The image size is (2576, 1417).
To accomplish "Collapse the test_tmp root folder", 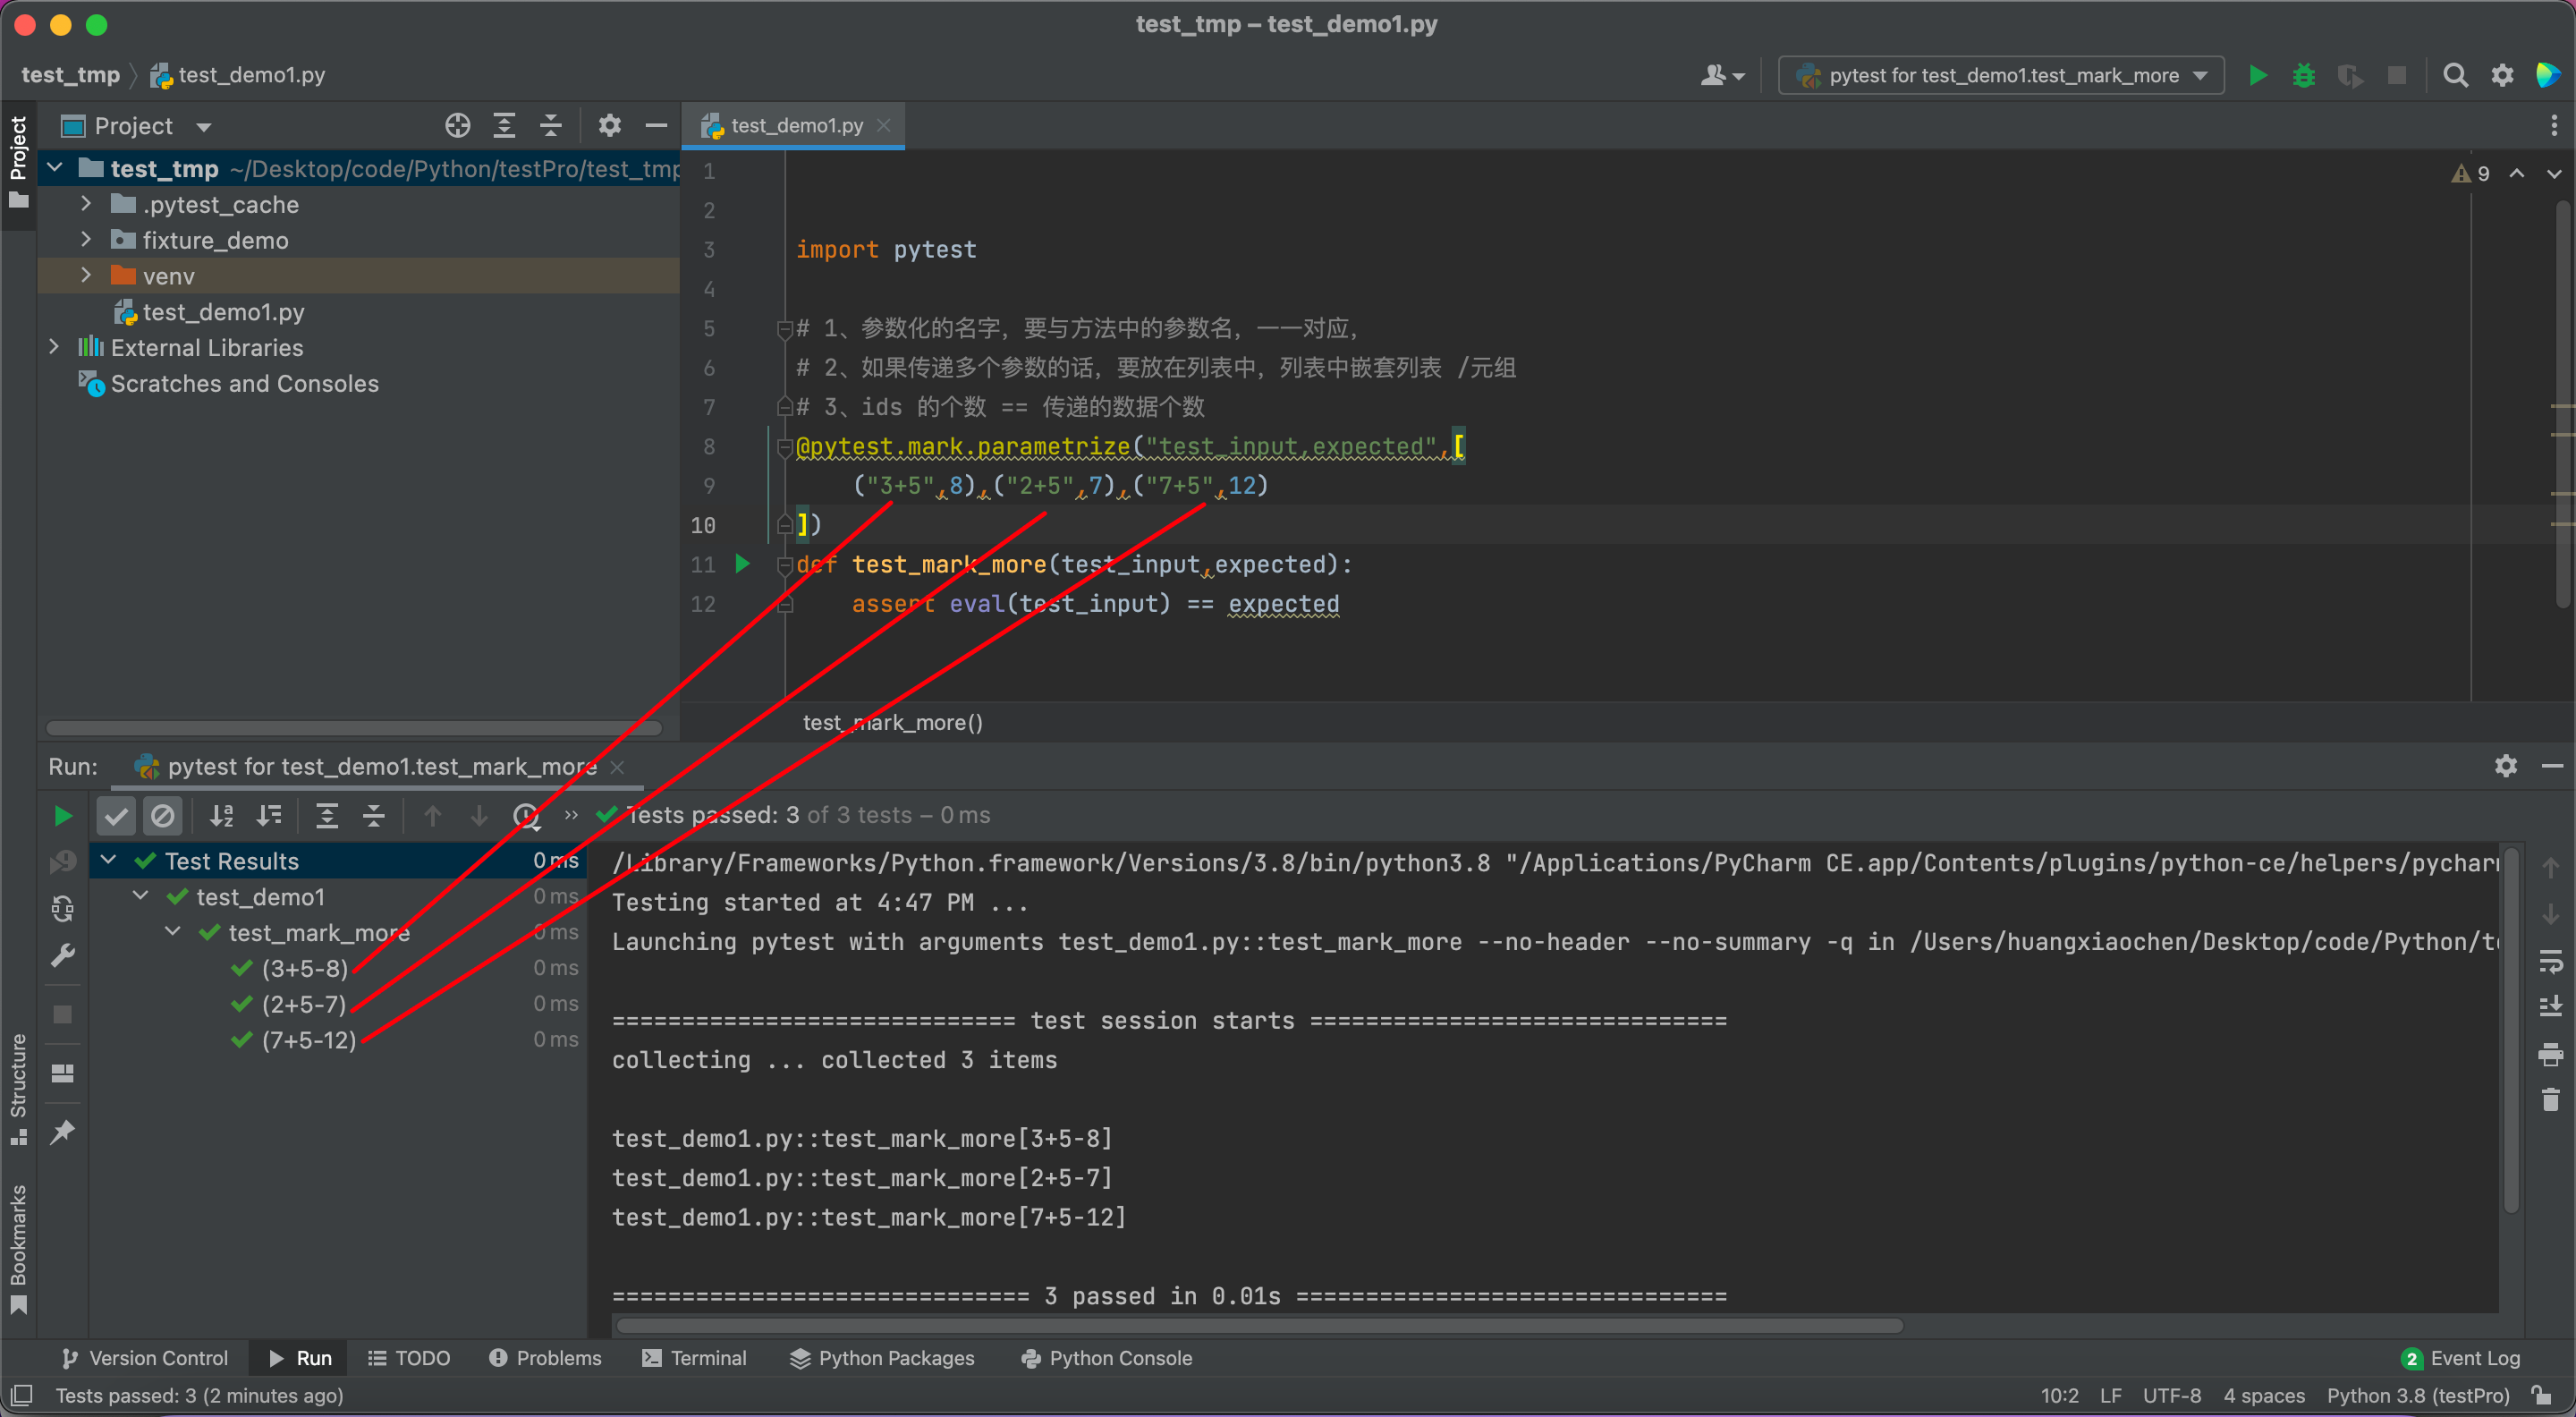I will 55,168.
